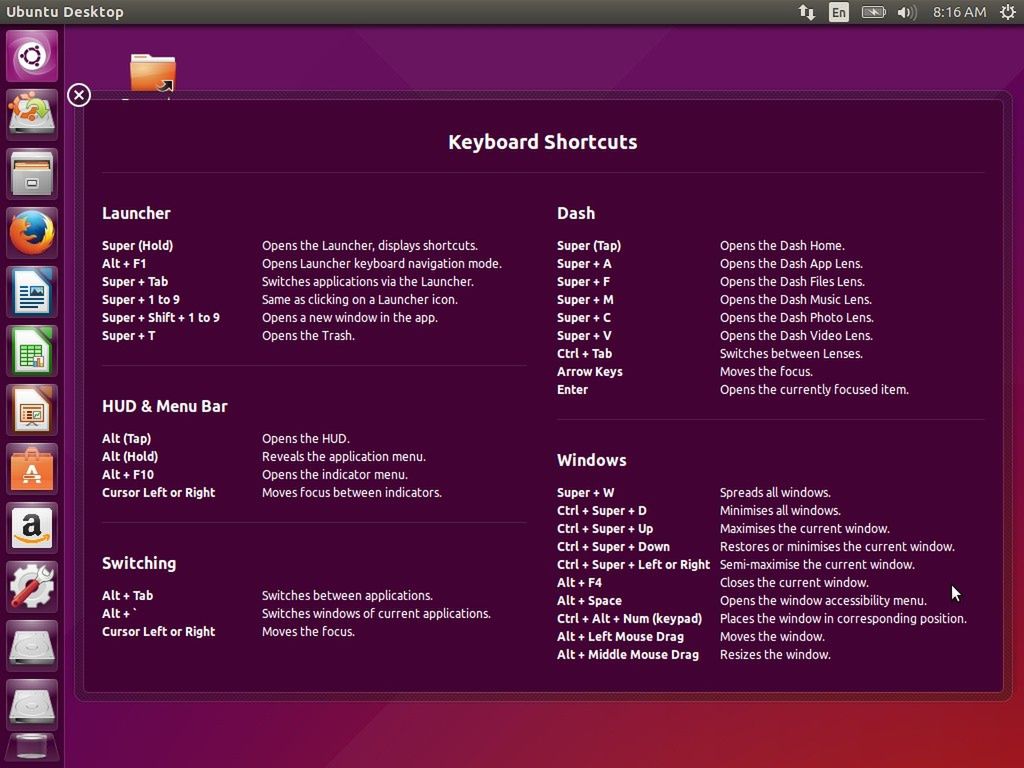
Task: Click the 'Super (Tap)' shortcut text
Action: pyautogui.click(x=589, y=246)
